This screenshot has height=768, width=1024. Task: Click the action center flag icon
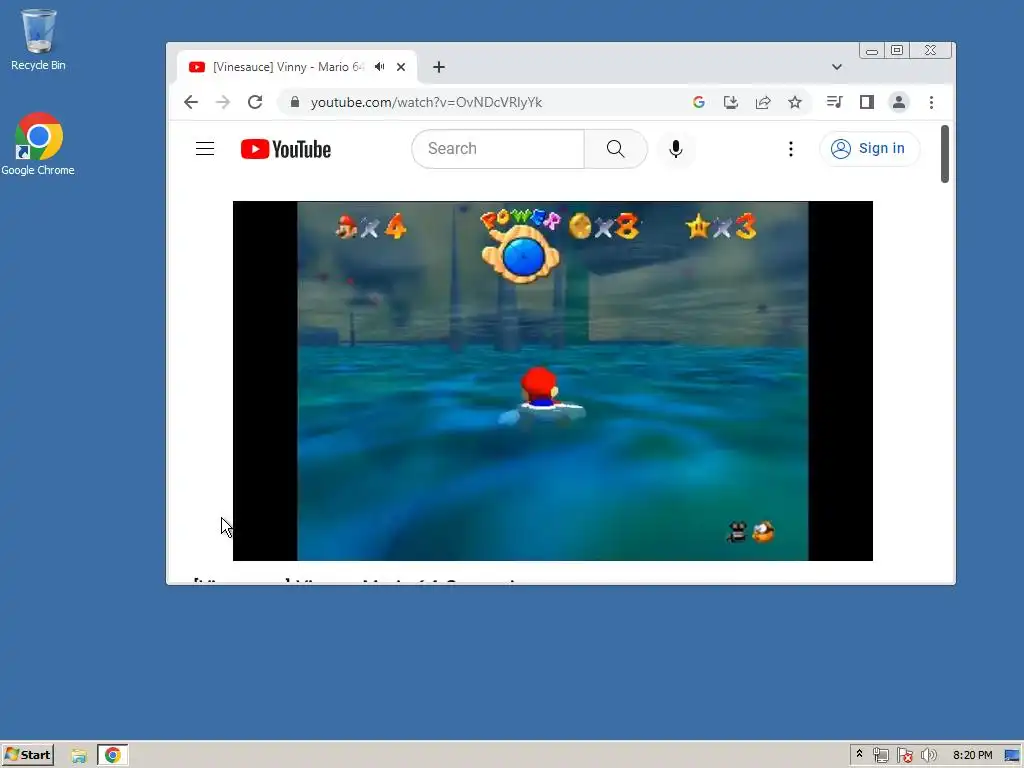pos(905,756)
